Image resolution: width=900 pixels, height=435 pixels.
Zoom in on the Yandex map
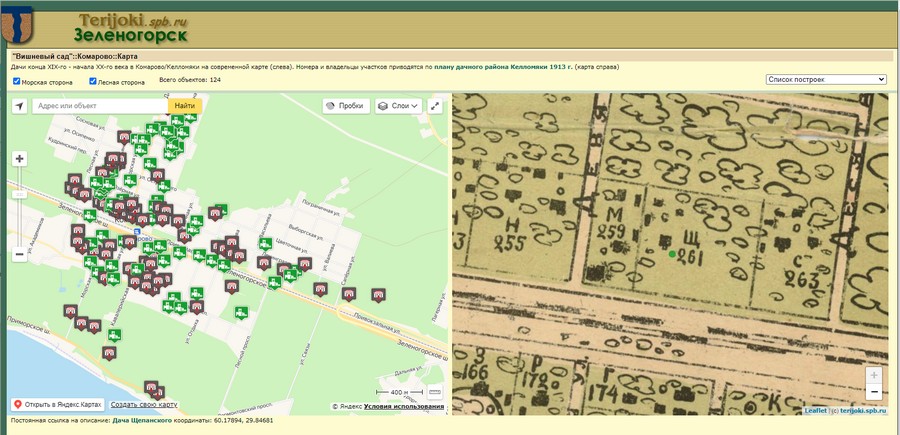(19, 159)
